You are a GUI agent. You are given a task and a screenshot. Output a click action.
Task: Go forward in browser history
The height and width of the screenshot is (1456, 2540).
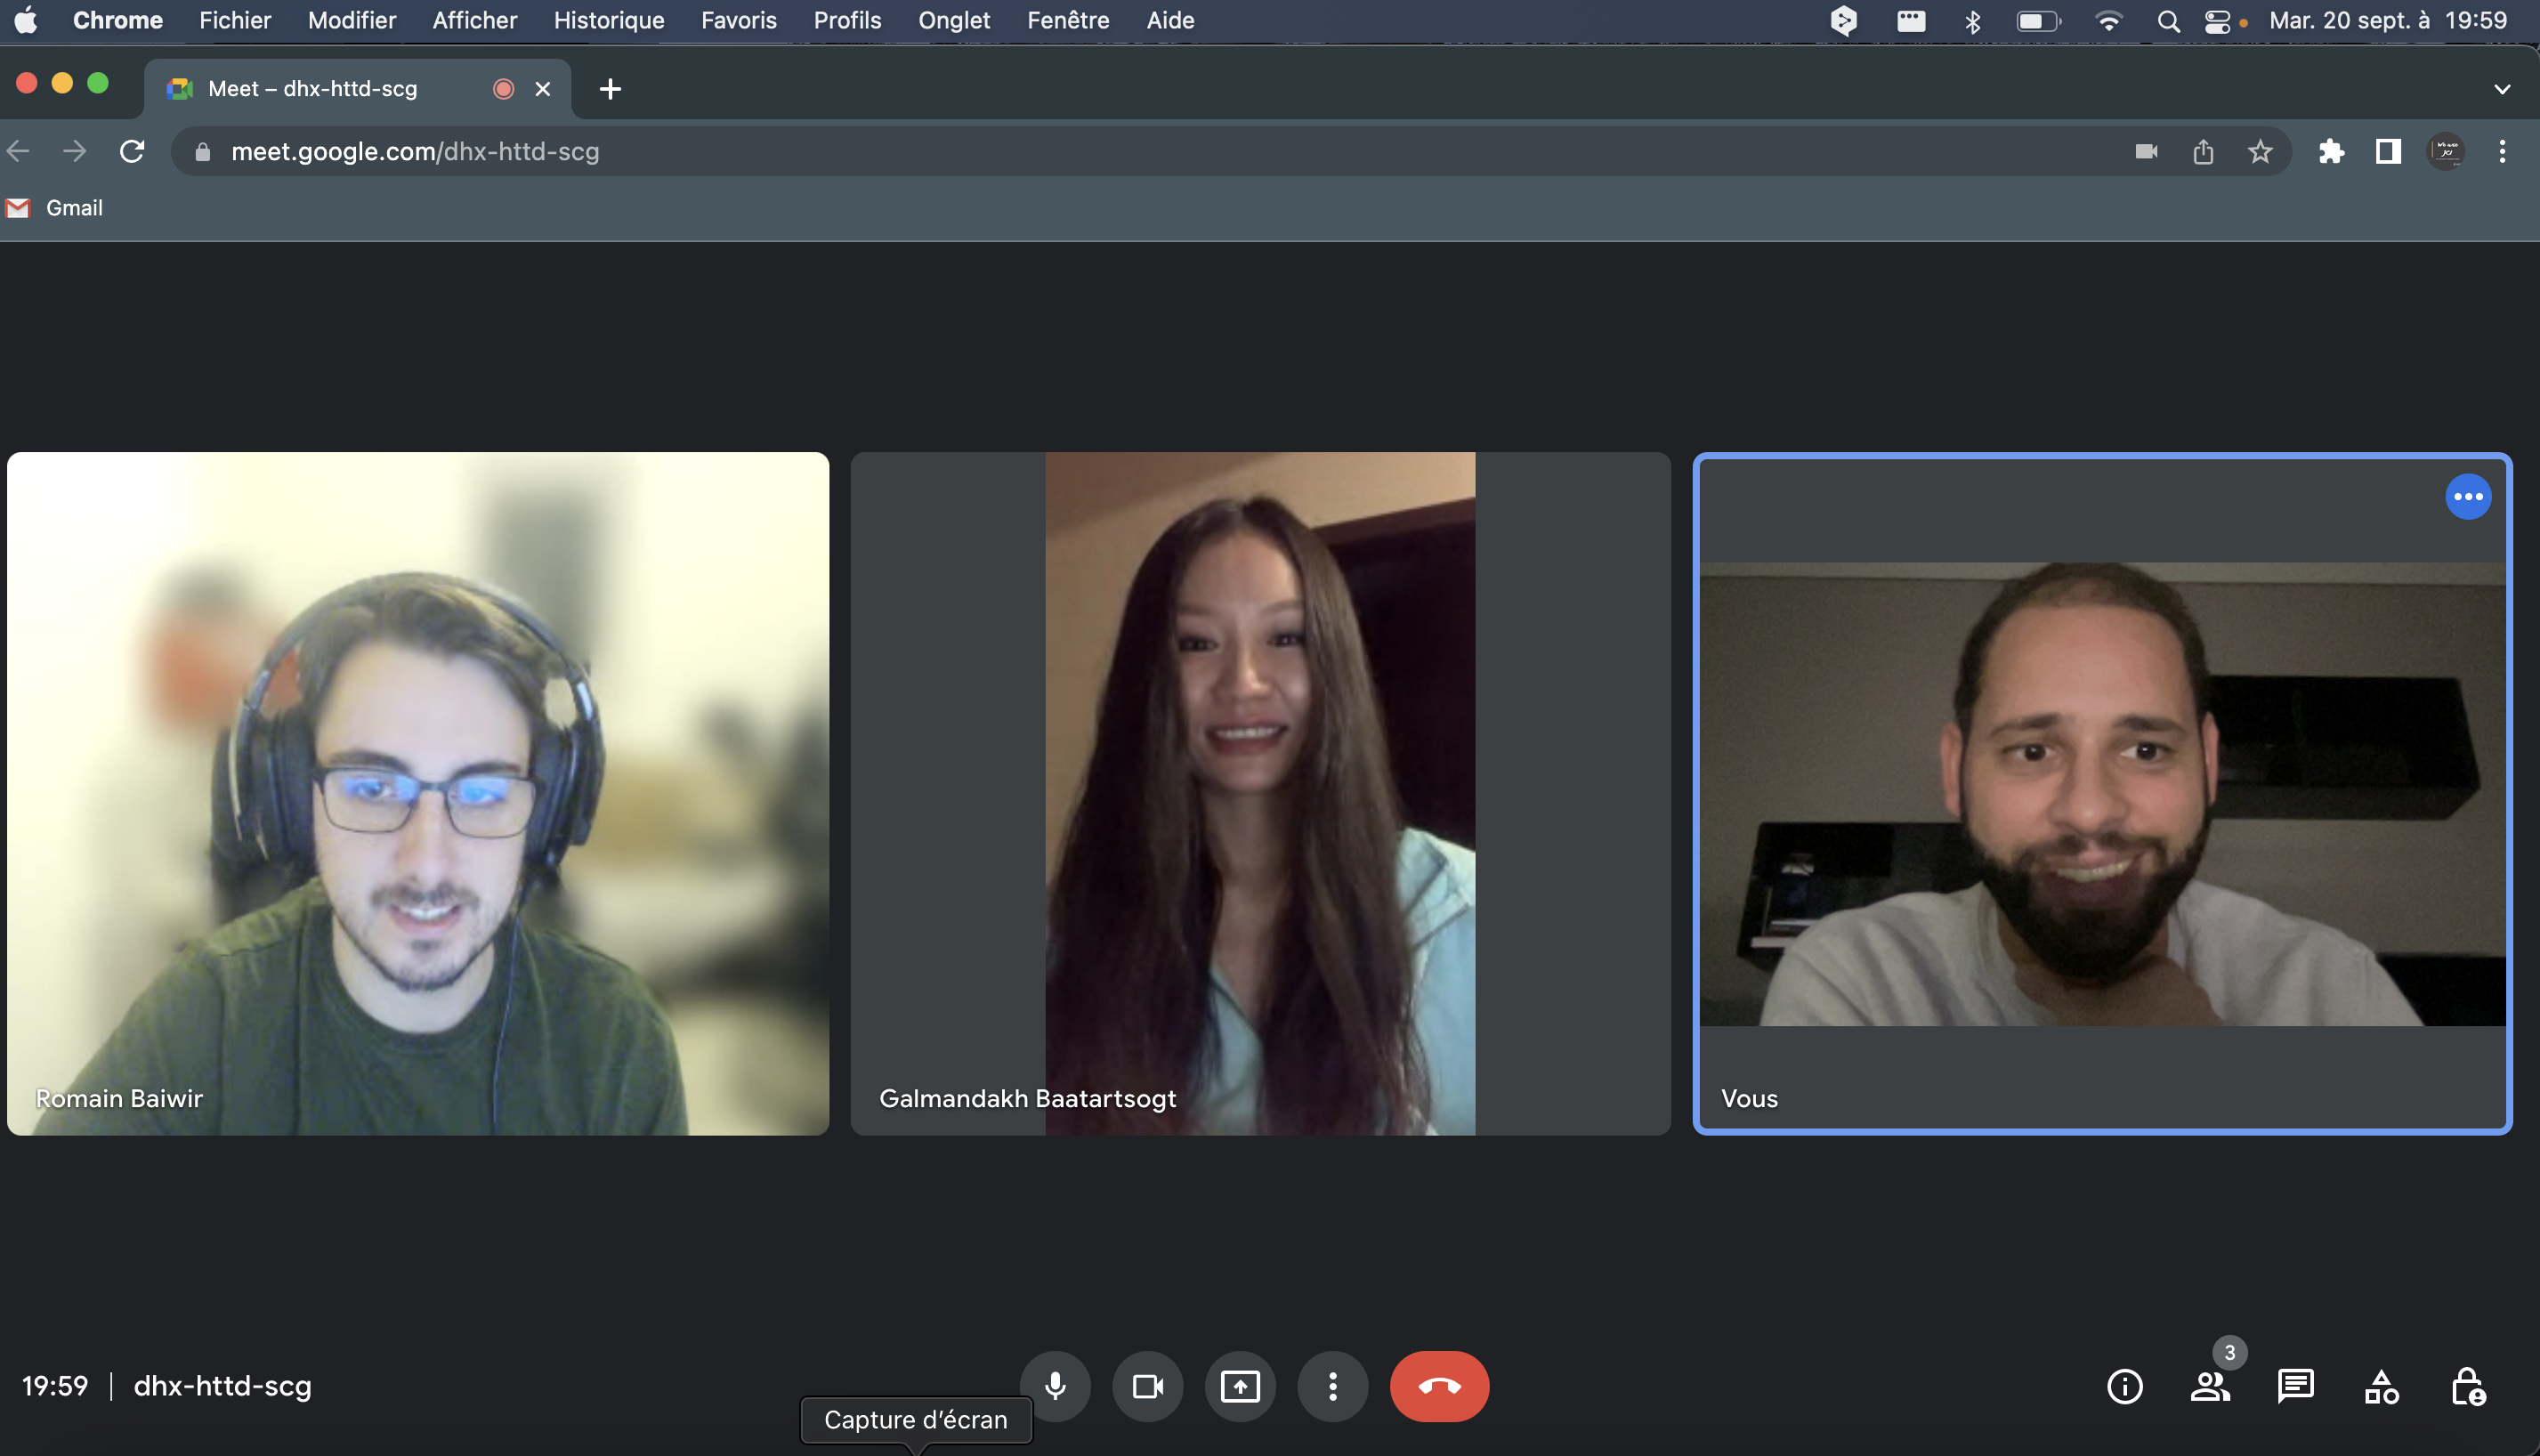coord(74,151)
